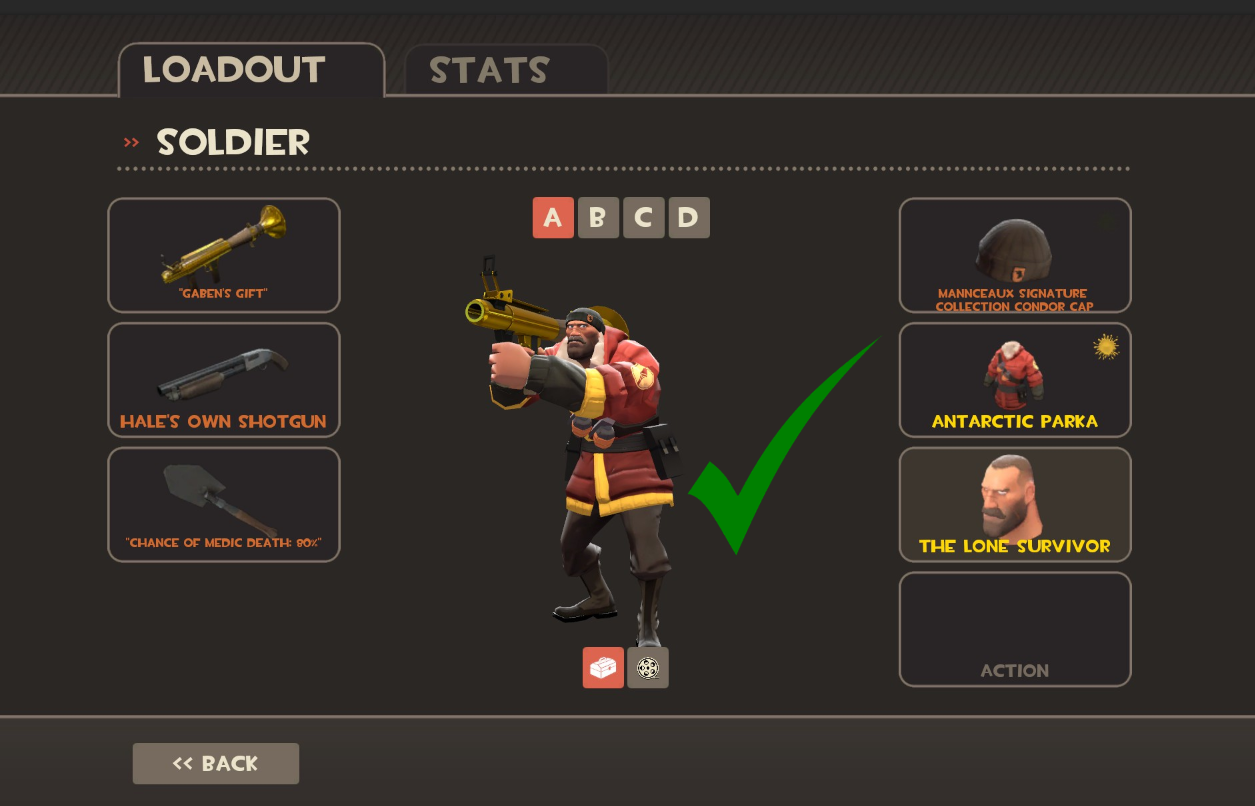The width and height of the screenshot is (1255, 806).
Task: Open the Stats tab
Action: [x=506, y=70]
